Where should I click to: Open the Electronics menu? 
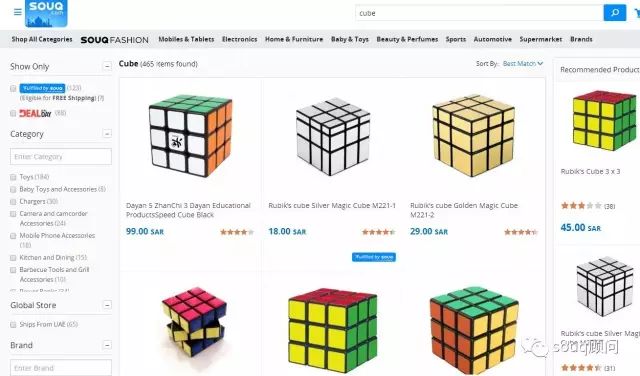(x=240, y=39)
